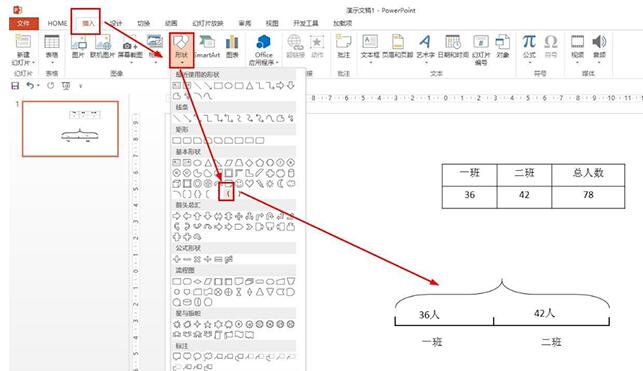
Task: Switch to the HOME tab
Action: click(x=57, y=23)
